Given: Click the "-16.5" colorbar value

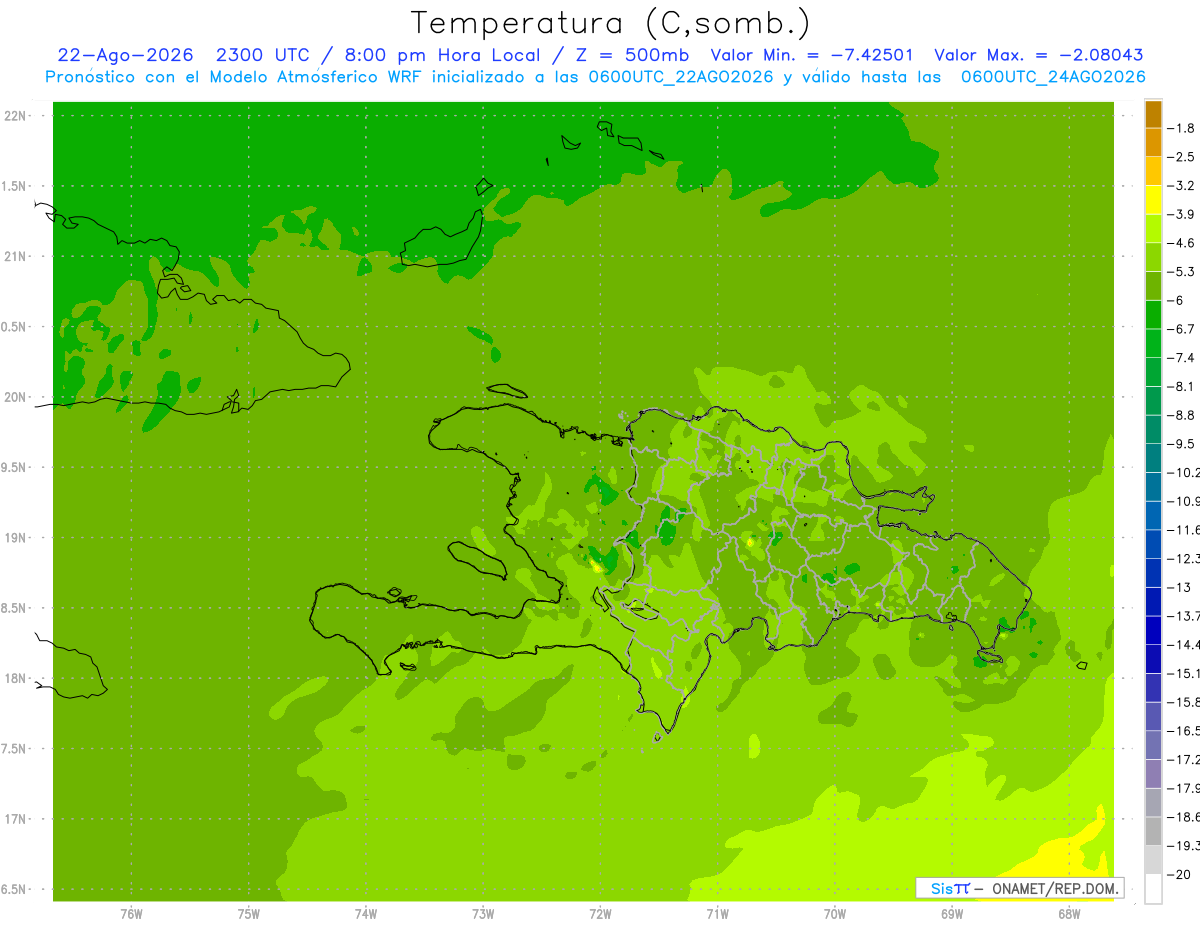Looking at the screenshot, I should coord(1183,731).
